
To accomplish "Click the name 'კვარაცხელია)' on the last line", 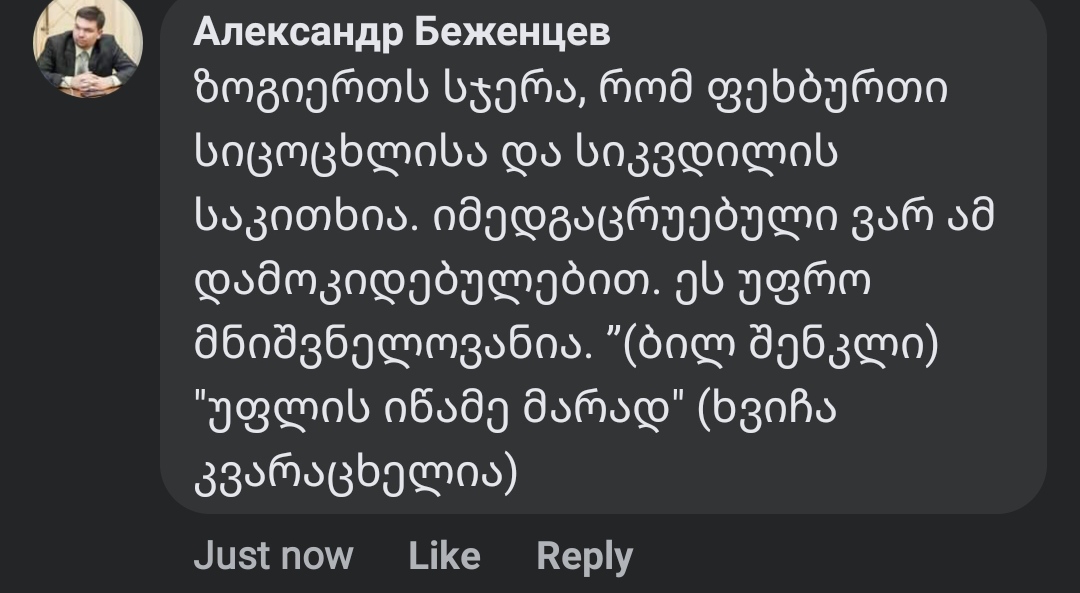I will point(355,473).
